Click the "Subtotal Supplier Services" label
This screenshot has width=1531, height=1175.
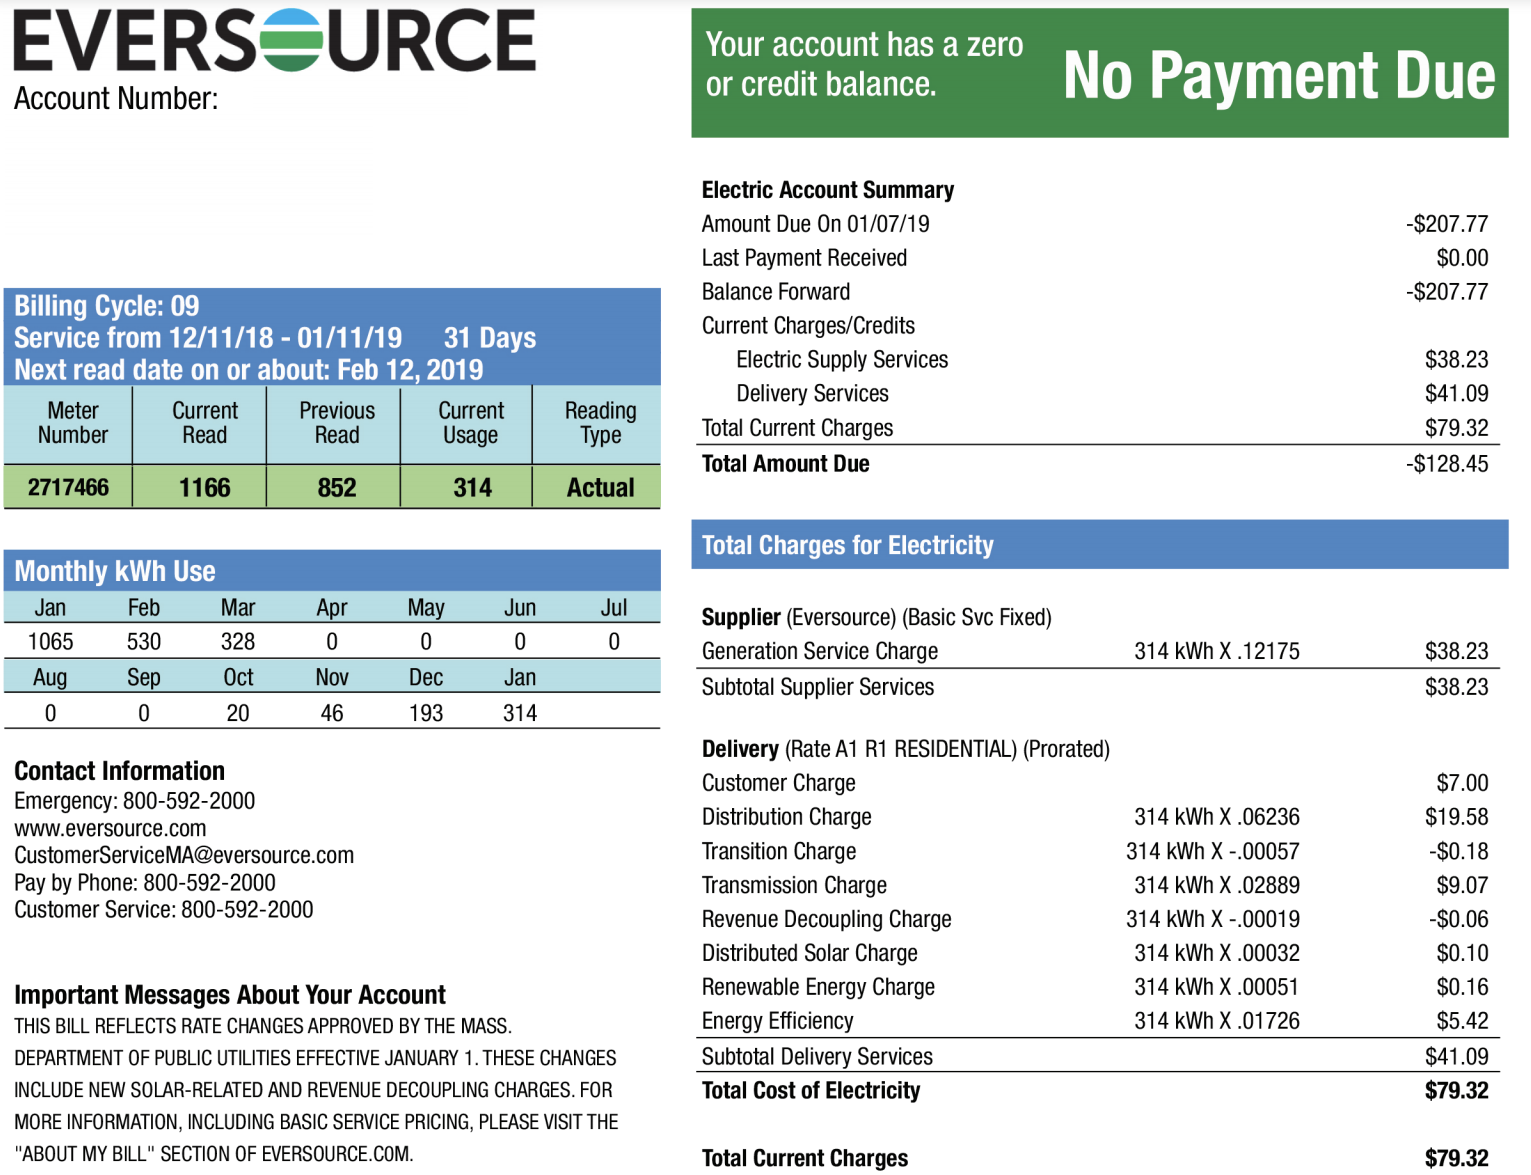click(x=818, y=688)
